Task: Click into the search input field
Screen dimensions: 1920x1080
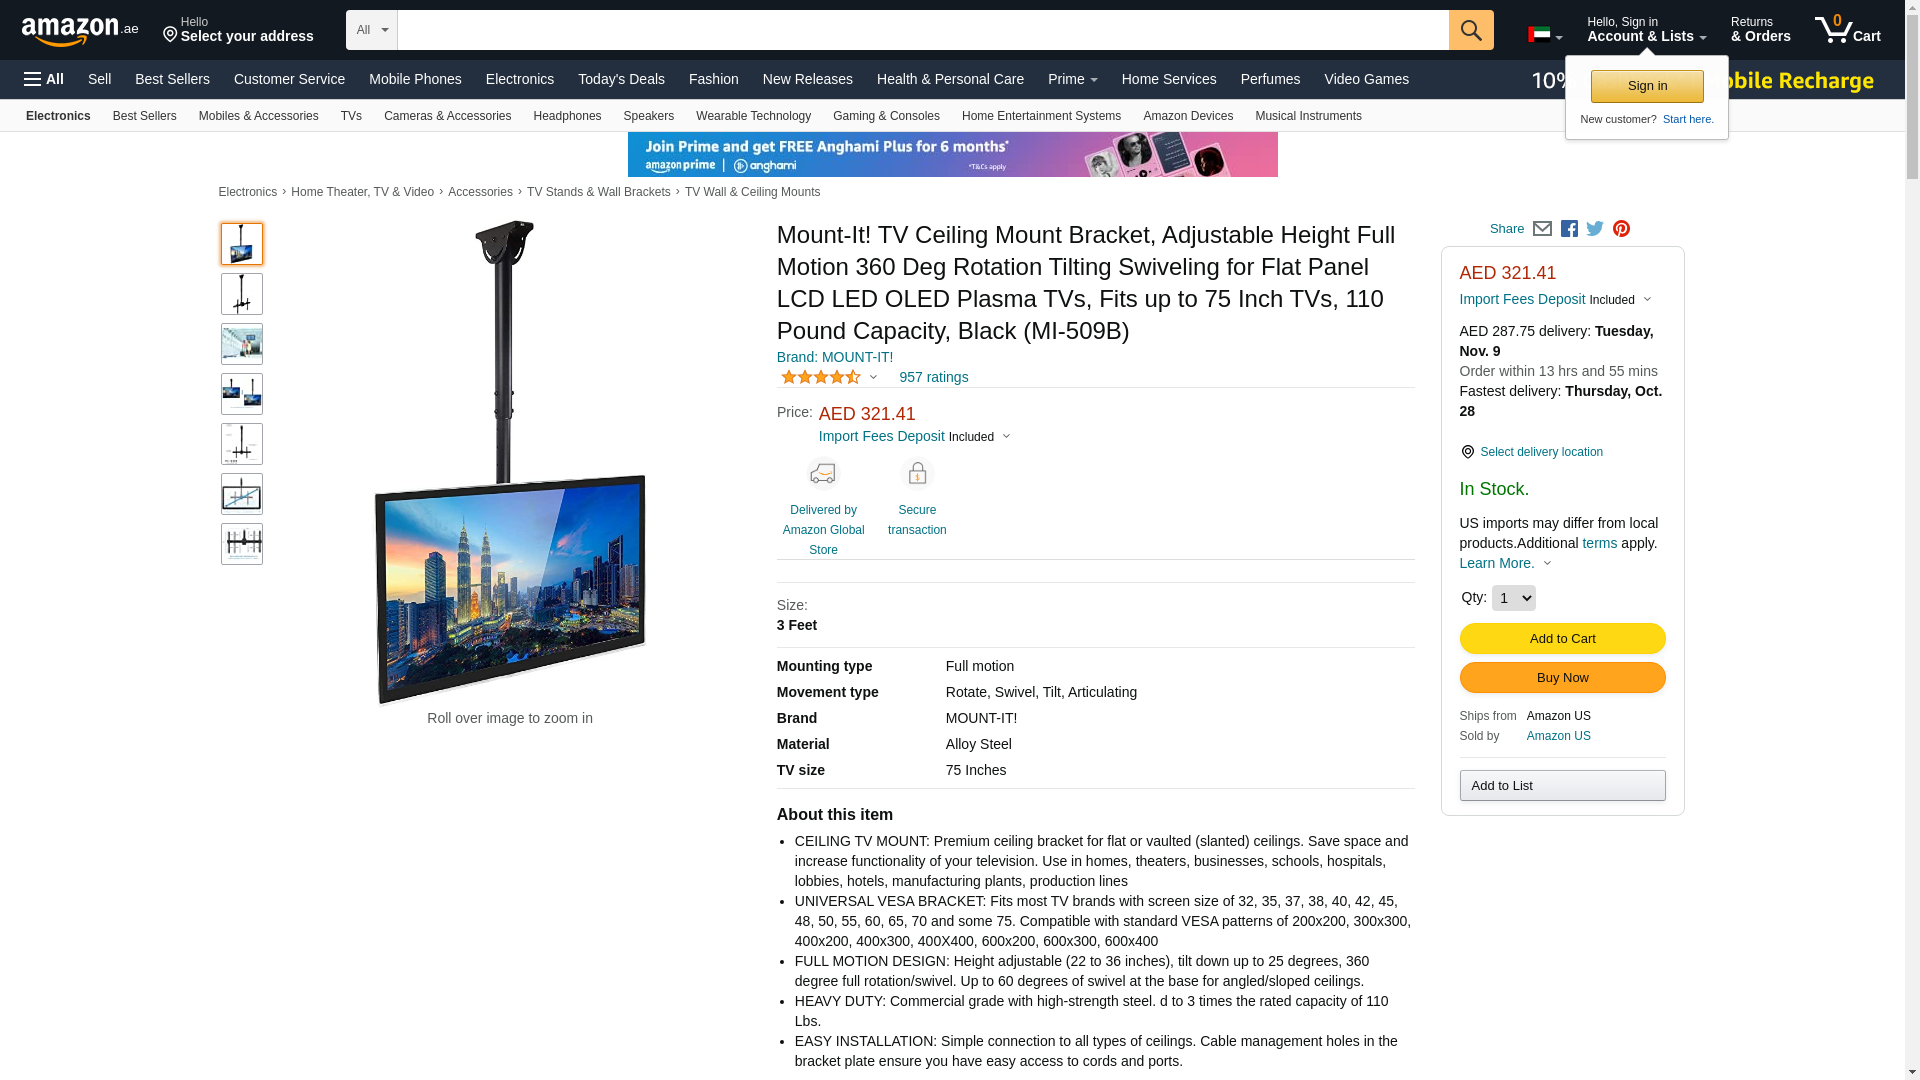Action: coord(923,30)
